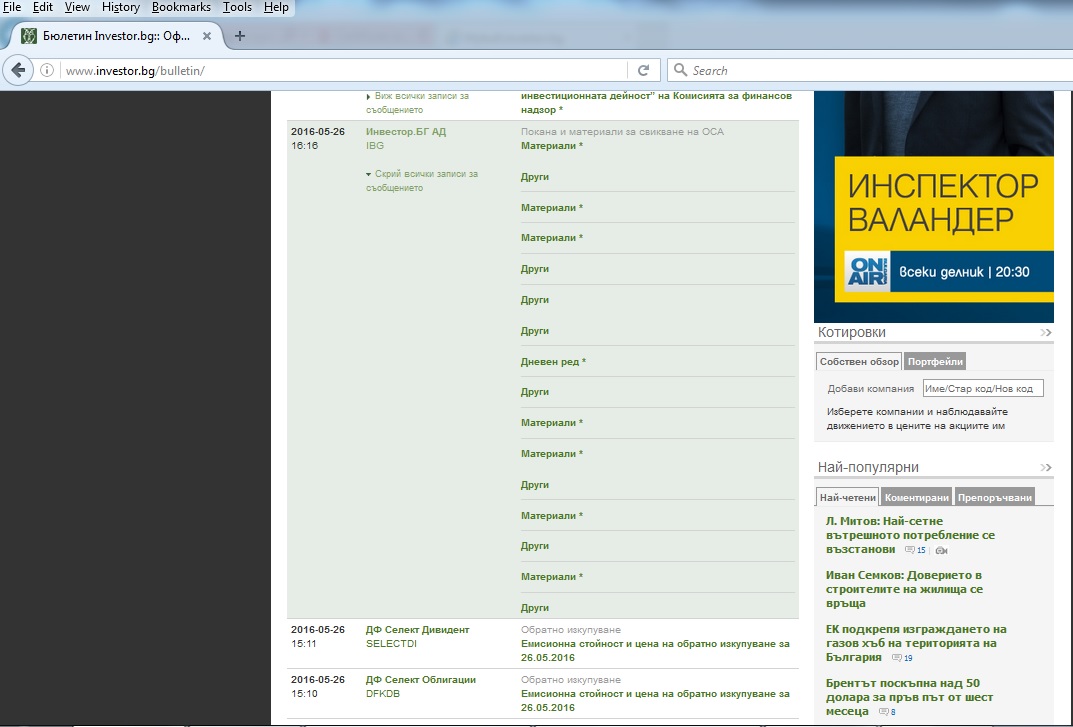Open the Най-популярни section heading
The height and width of the screenshot is (727, 1073).
coord(868,468)
